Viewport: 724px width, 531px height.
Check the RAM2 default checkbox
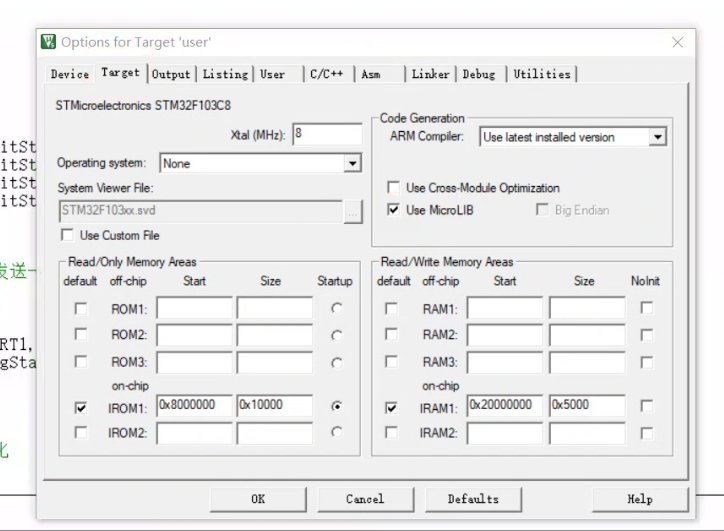(x=391, y=334)
